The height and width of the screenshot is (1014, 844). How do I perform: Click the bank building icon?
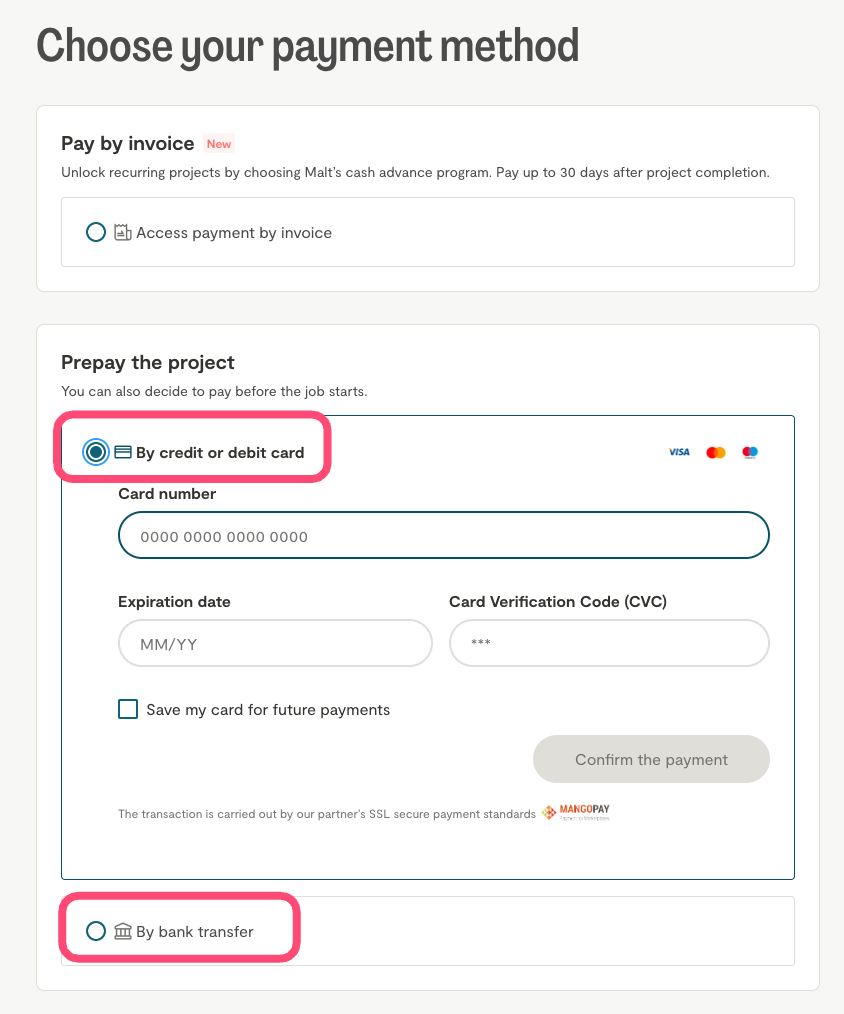coord(123,932)
